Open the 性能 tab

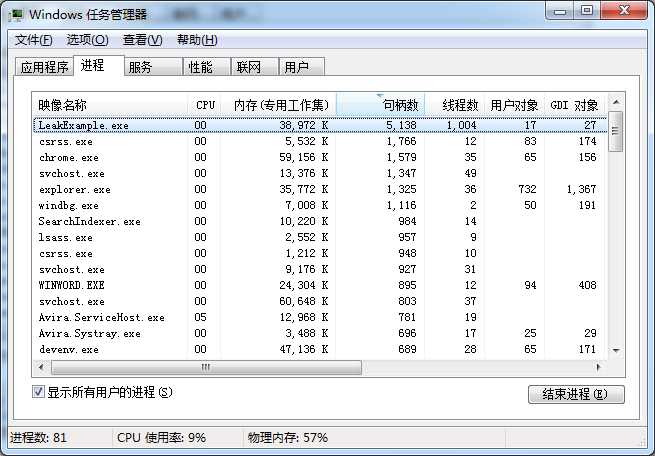pos(206,67)
